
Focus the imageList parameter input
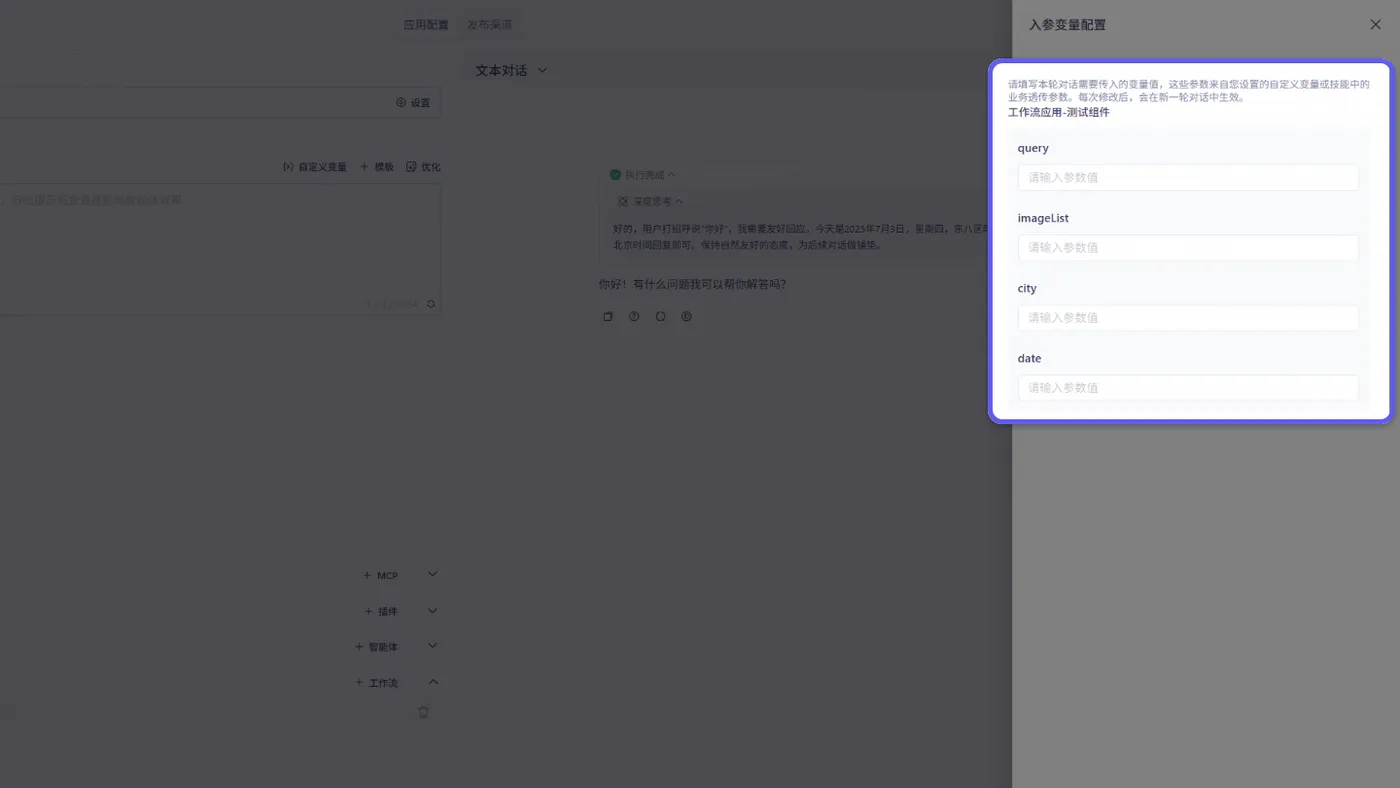click(x=1188, y=247)
